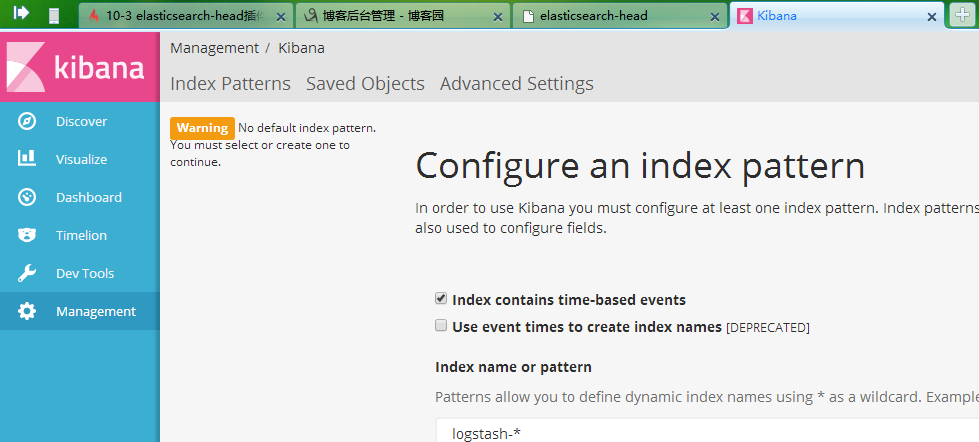Click the orange Warning badge

pyautogui.click(x=202, y=128)
